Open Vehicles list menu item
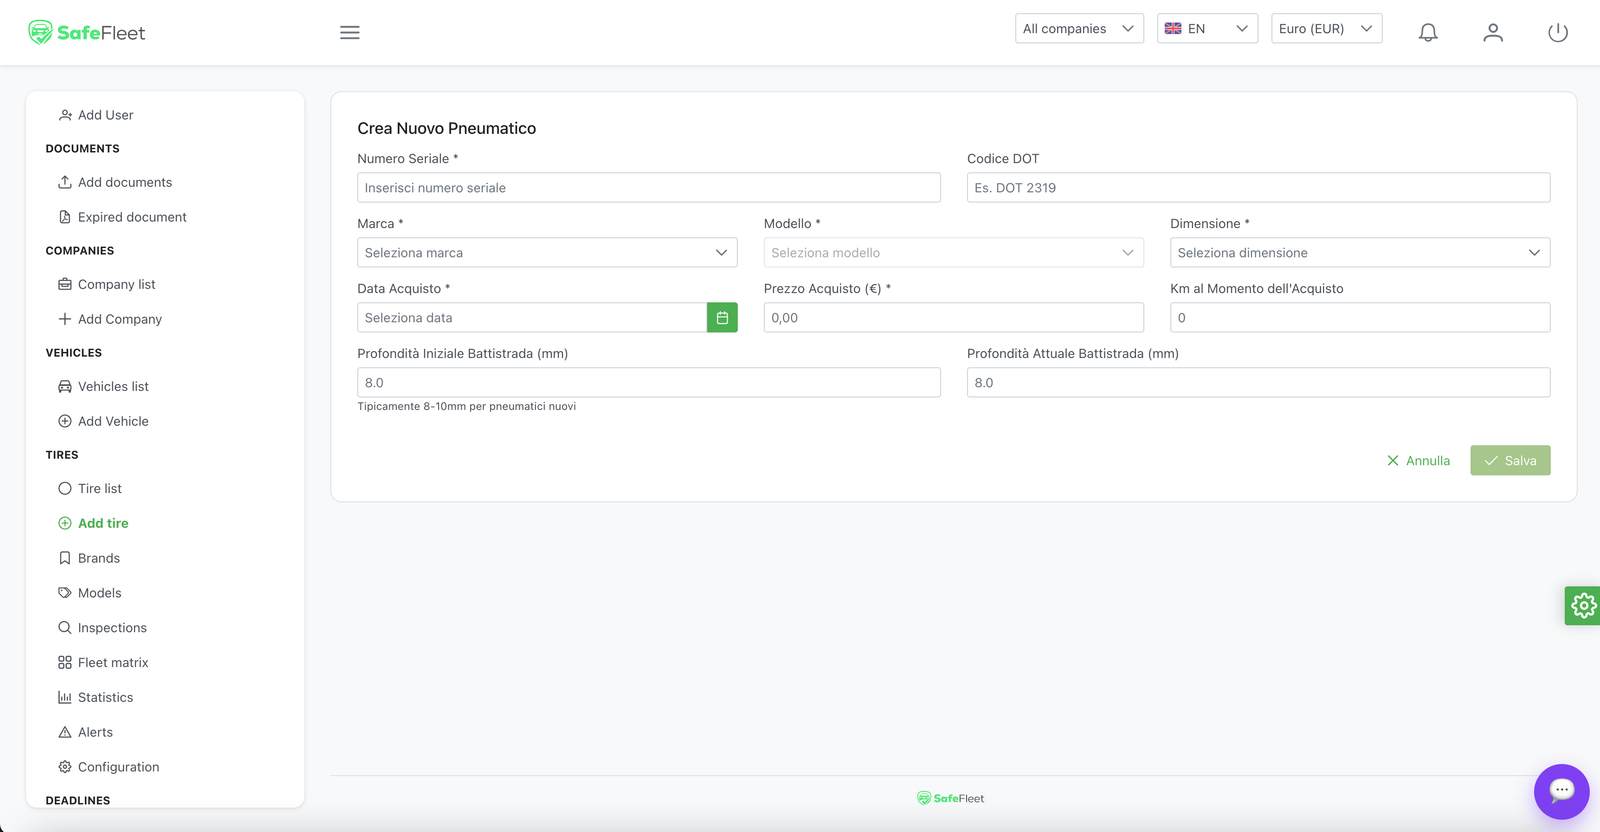 pos(113,386)
